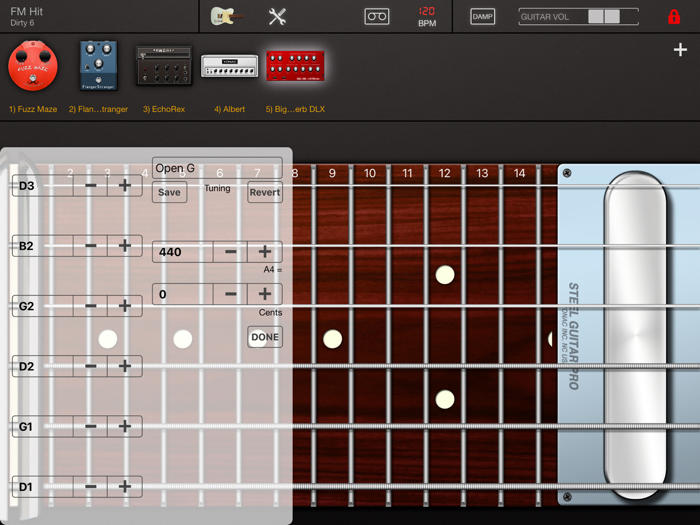
Task: Click the 1) Fuzz Maze label
Action: click(x=33, y=109)
